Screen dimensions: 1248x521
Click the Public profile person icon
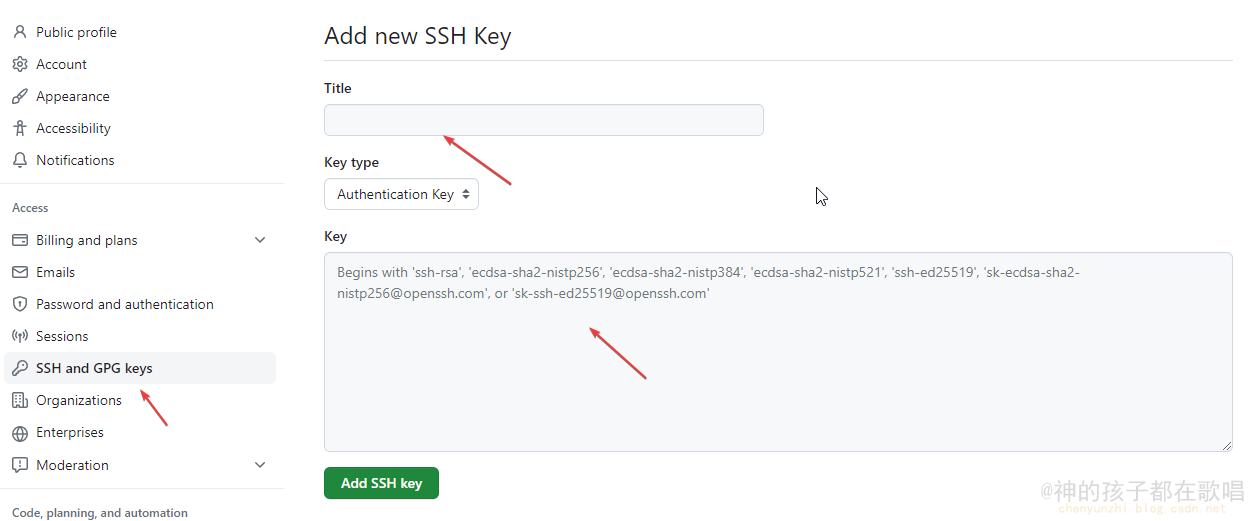click(x=19, y=32)
